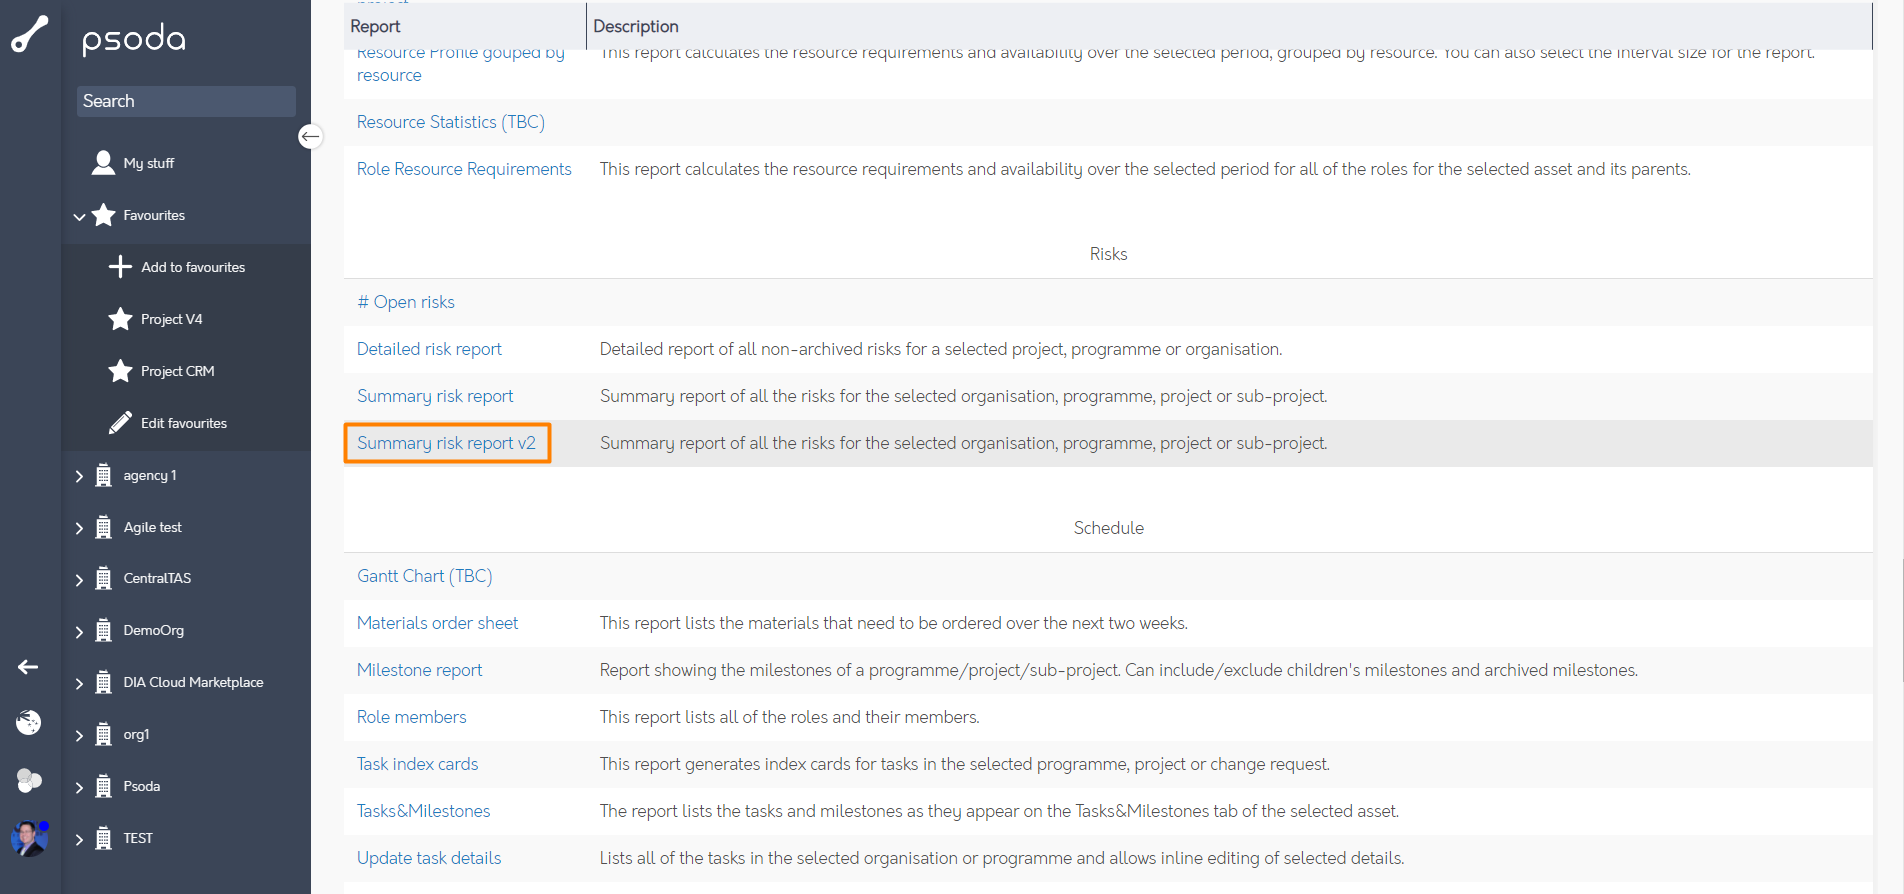Open the Role Resource Requirements report
Image resolution: width=1904 pixels, height=894 pixels.
[464, 169]
